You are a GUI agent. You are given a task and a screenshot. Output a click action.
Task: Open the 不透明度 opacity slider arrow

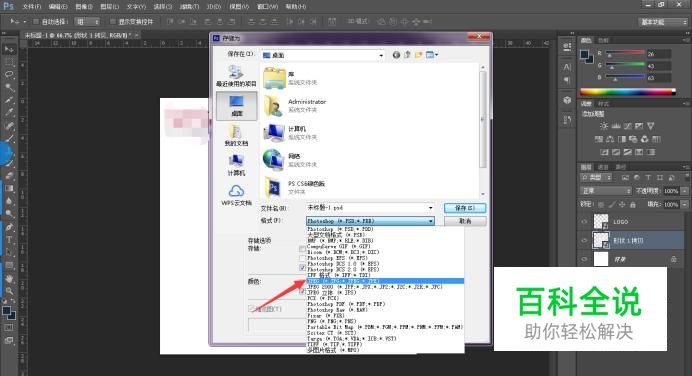click(684, 191)
